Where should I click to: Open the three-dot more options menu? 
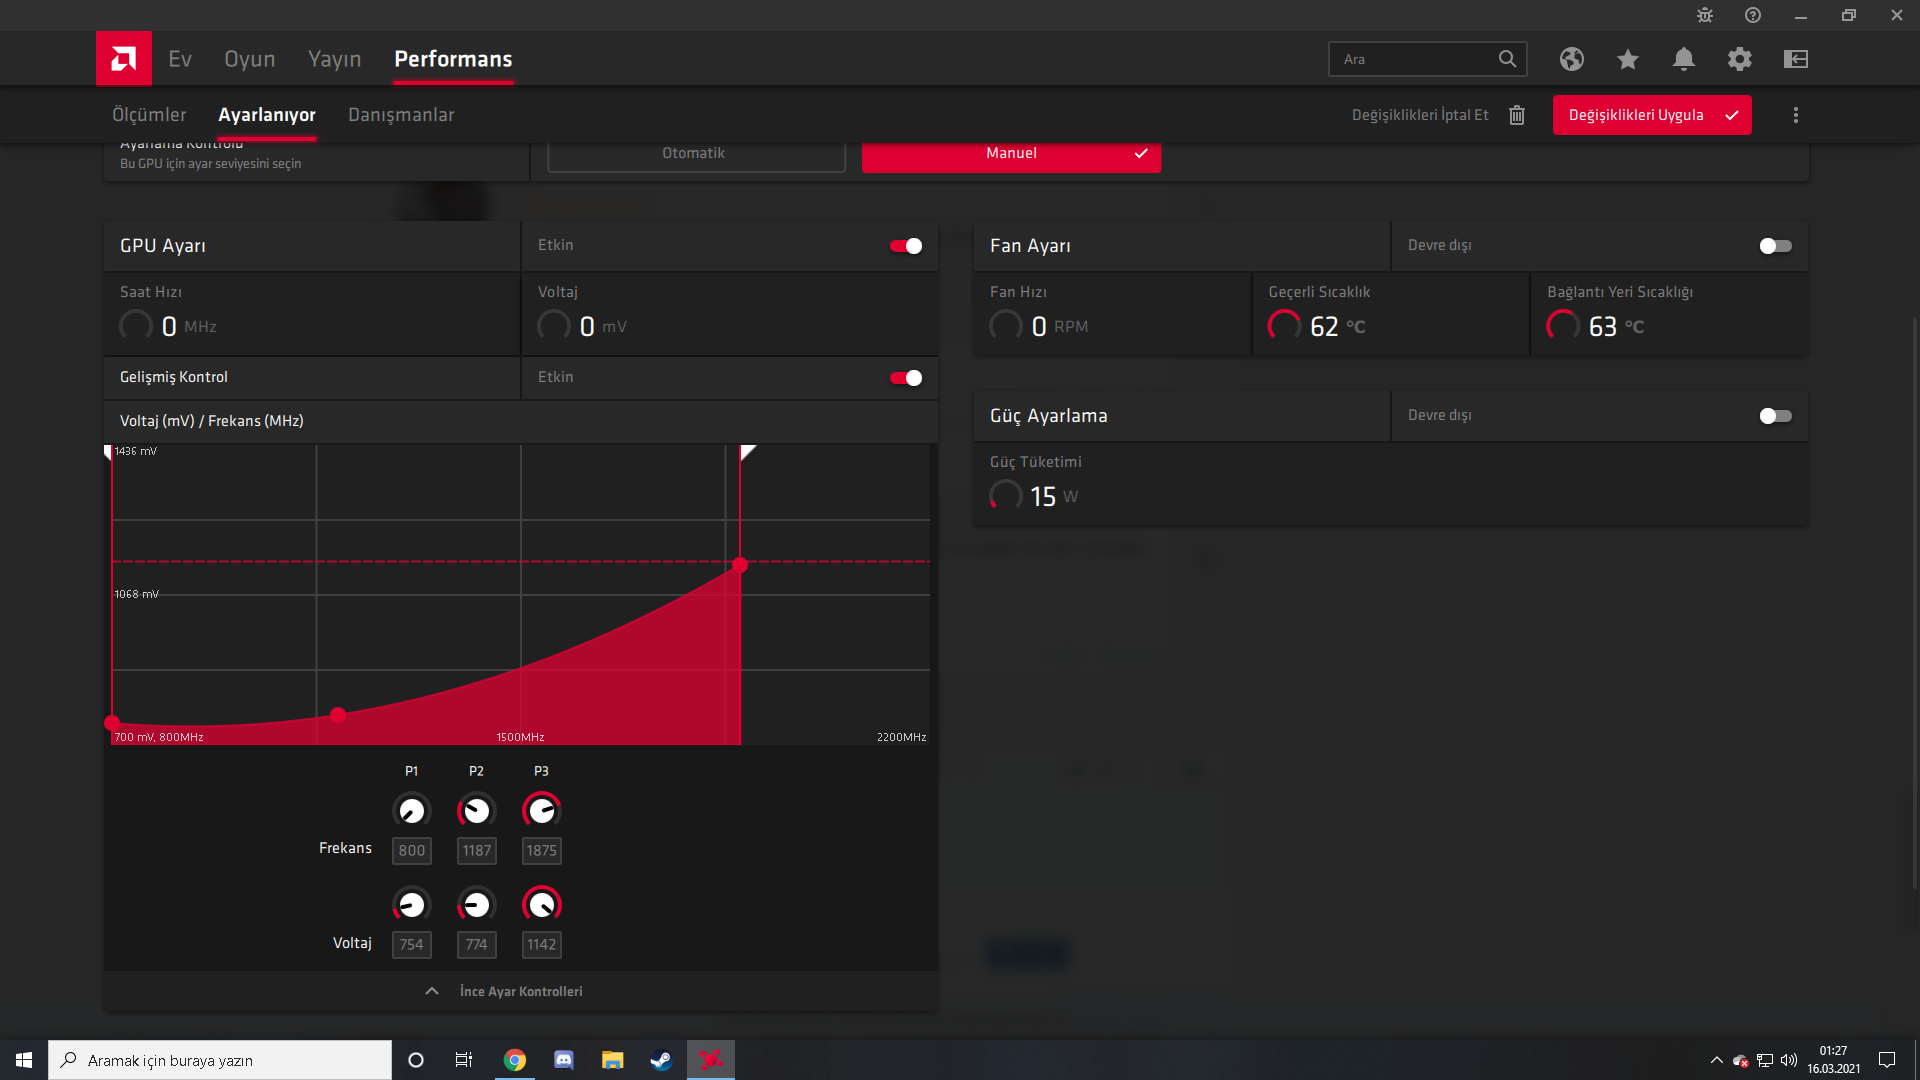click(1796, 115)
